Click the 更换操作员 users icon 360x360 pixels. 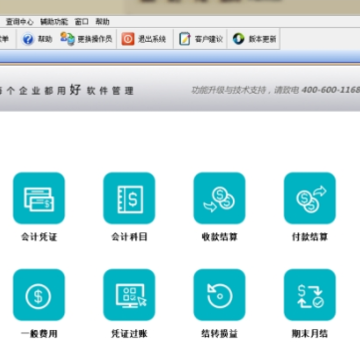(x=67, y=39)
